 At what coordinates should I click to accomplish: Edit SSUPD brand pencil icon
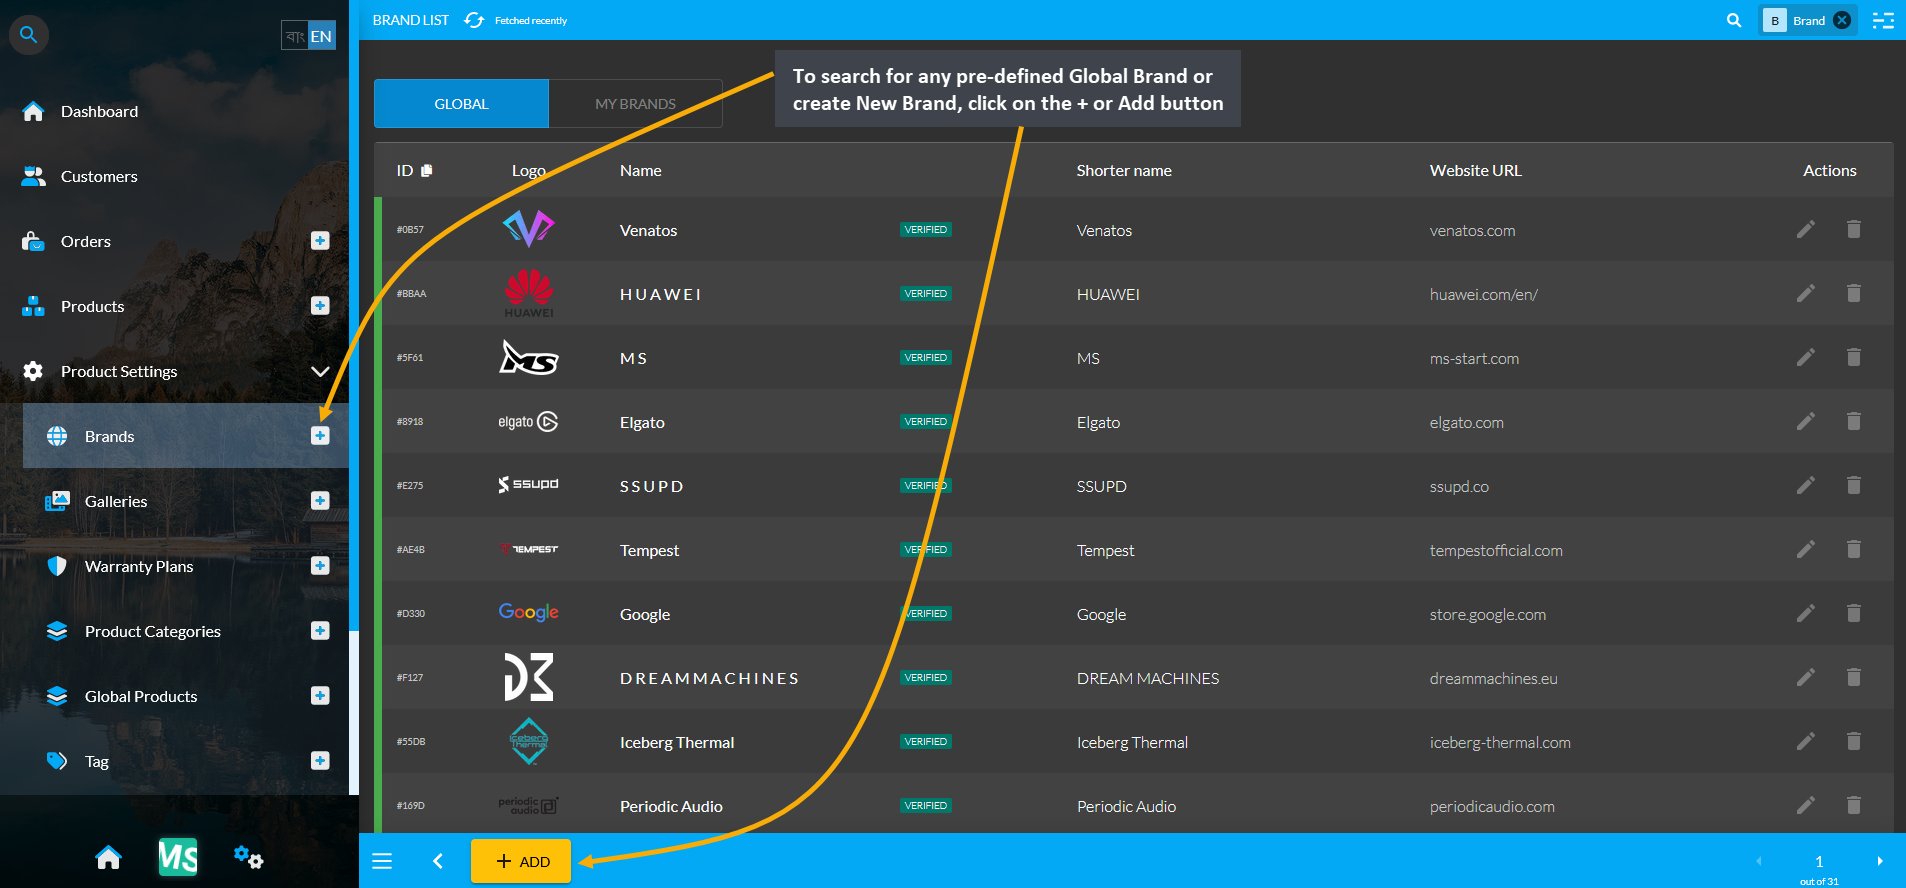pyautogui.click(x=1805, y=485)
